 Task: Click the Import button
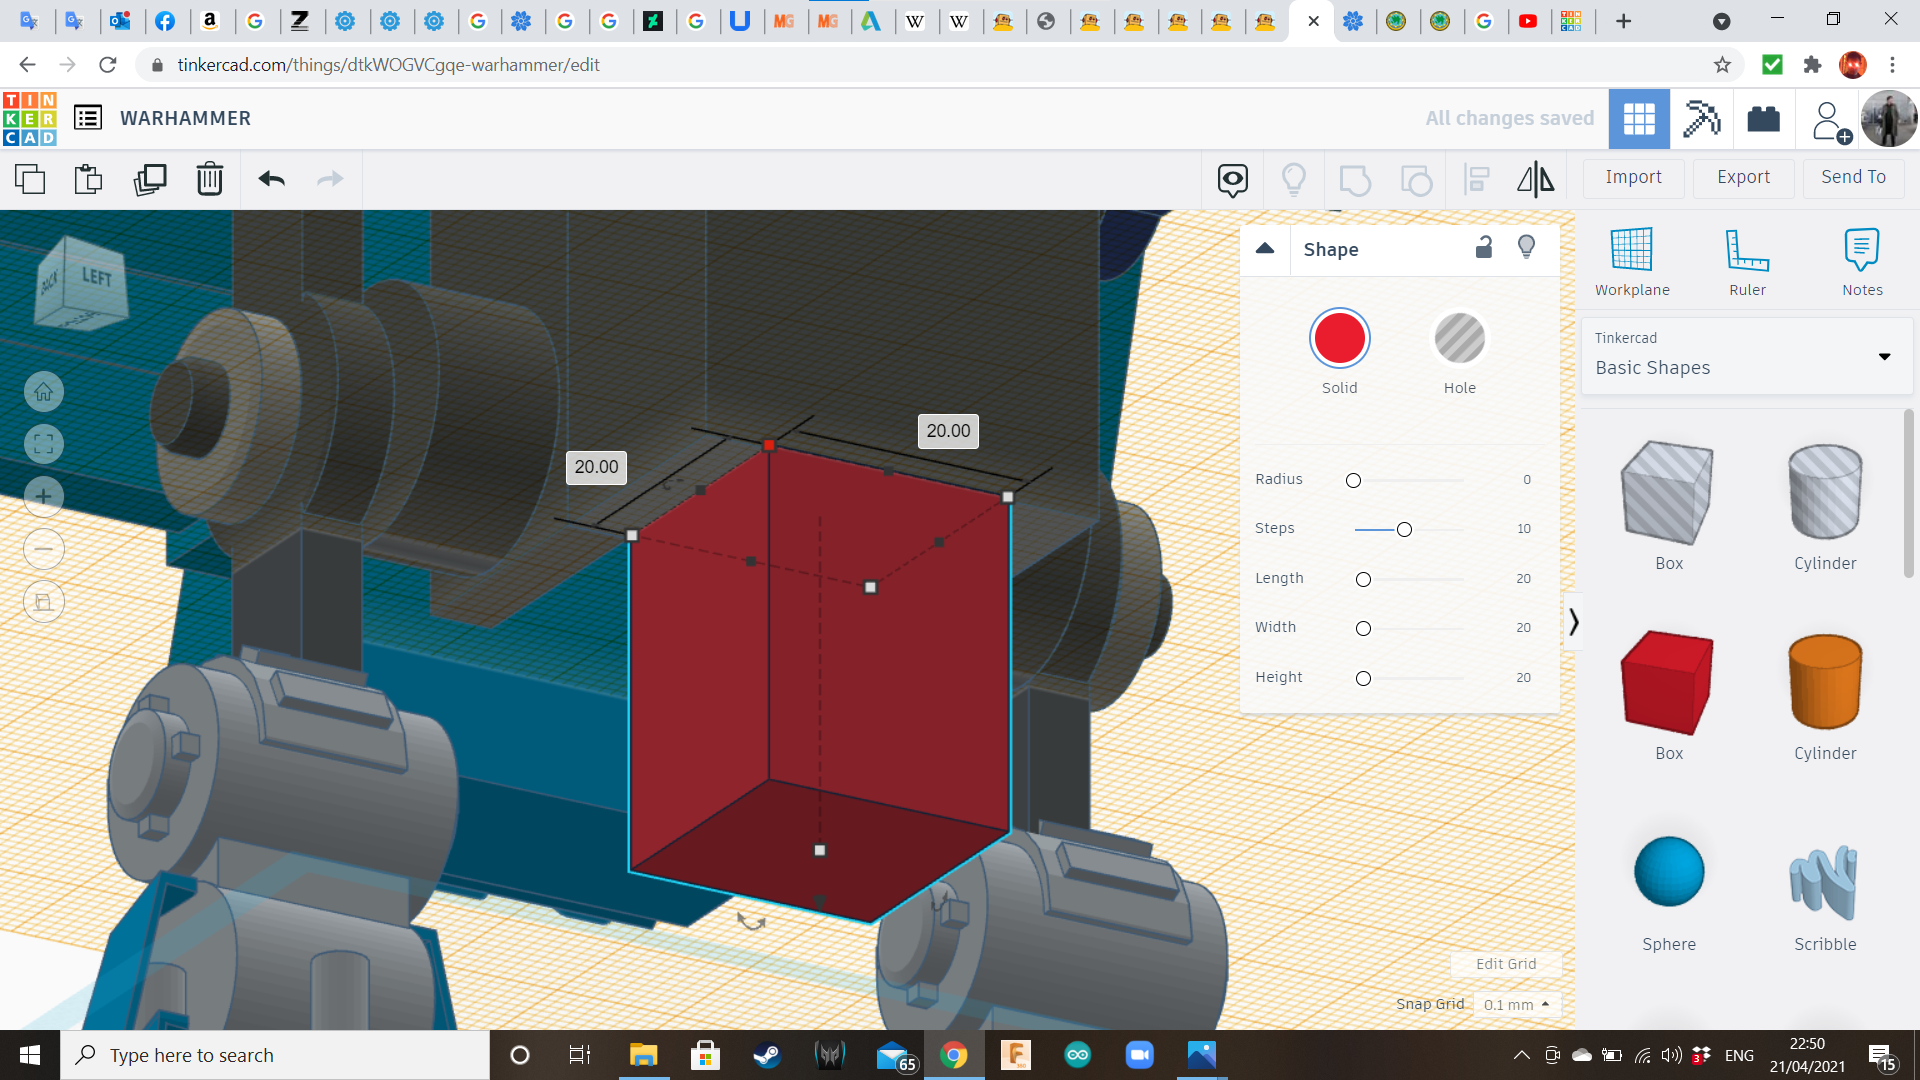tap(1633, 177)
